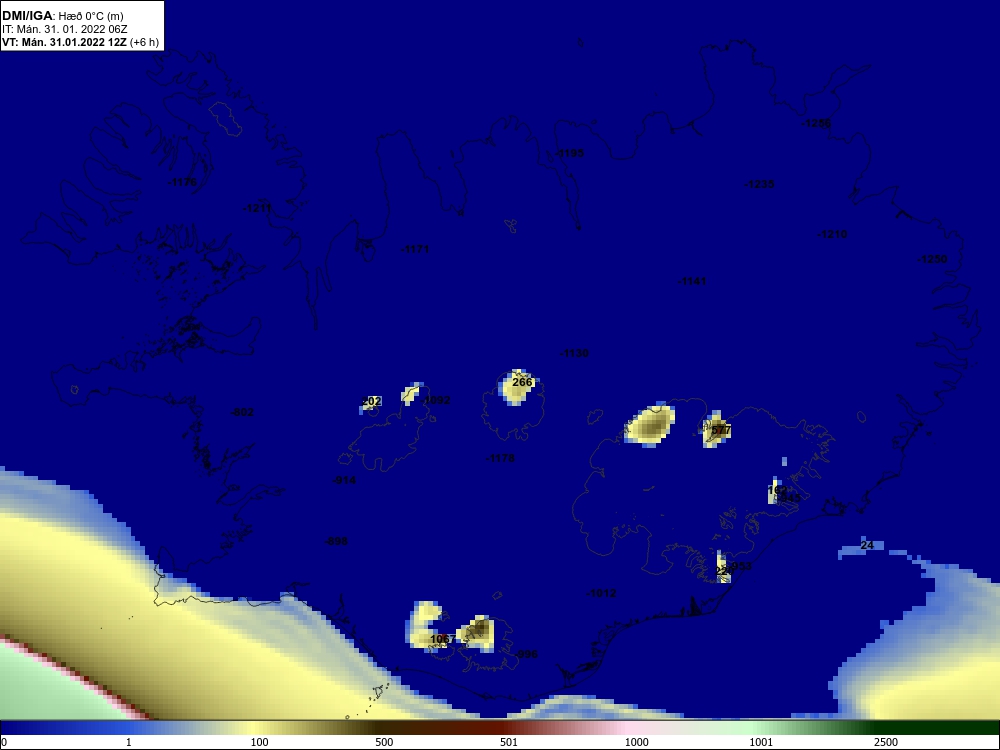Click the -1250 value on the map
Viewport: 1000px width, 750px height.
(x=932, y=259)
